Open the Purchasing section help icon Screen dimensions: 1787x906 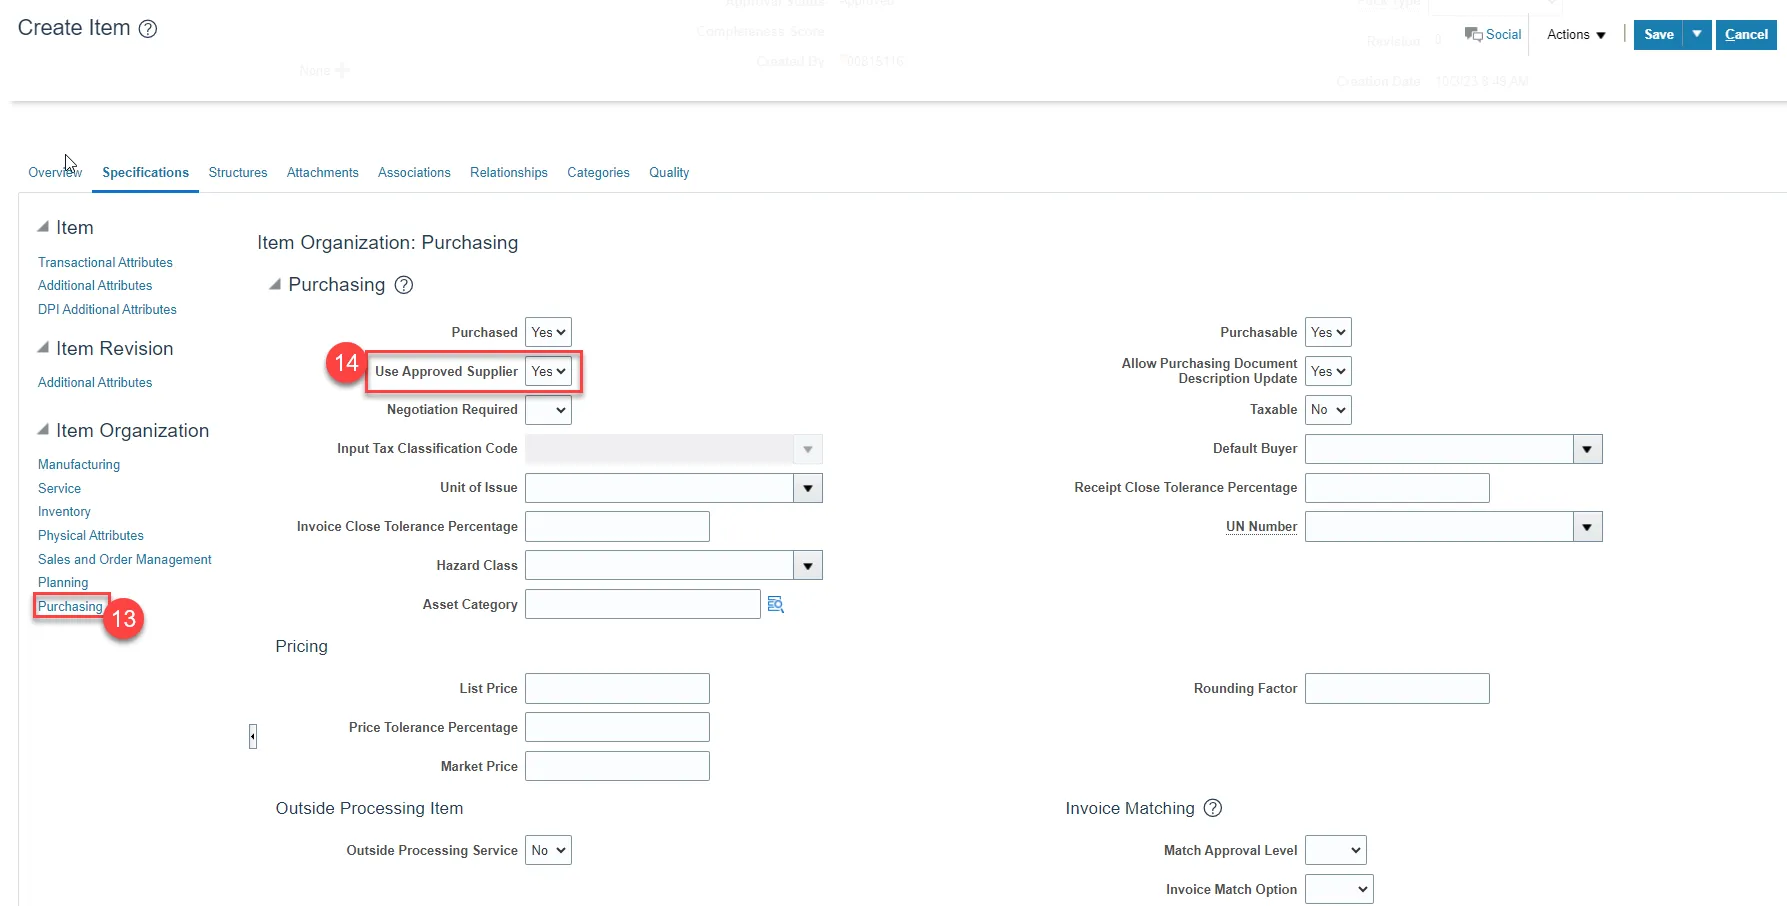(x=404, y=285)
